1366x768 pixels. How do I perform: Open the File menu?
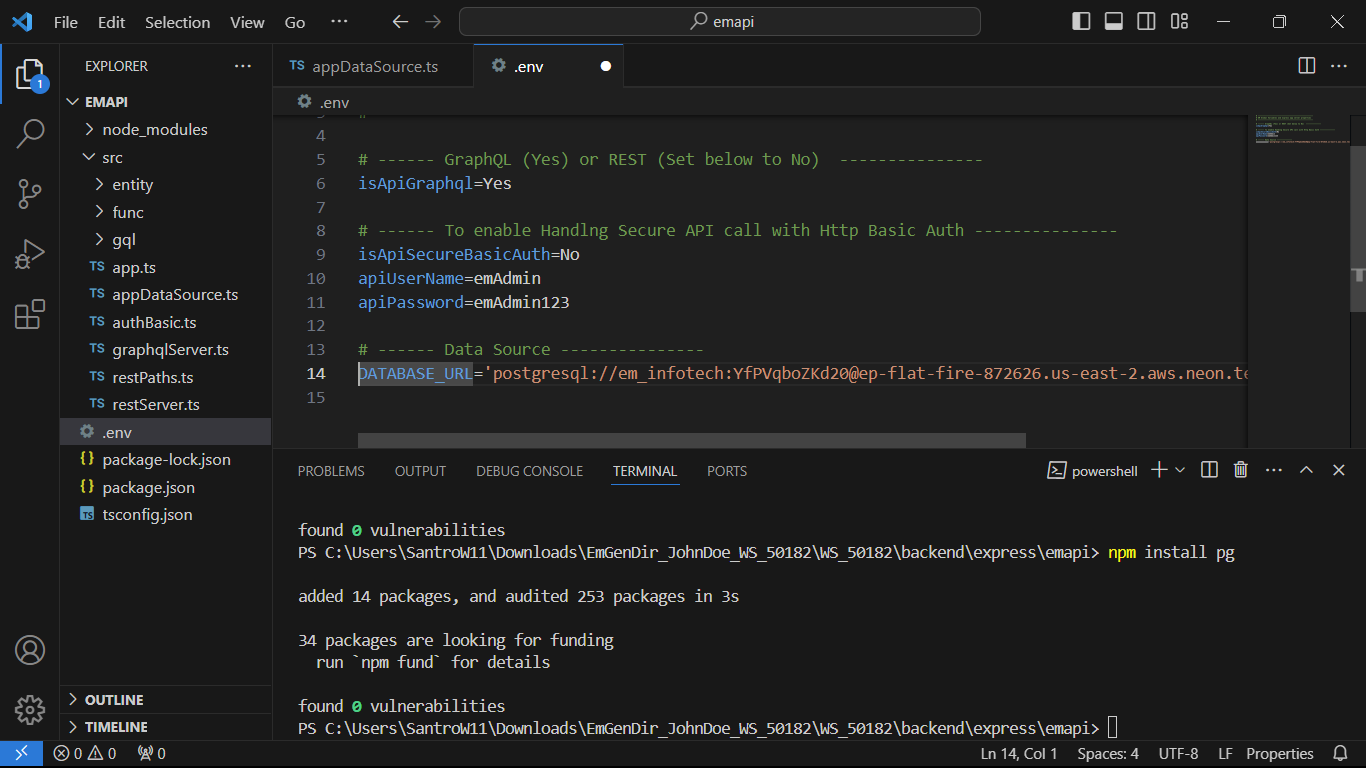[x=65, y=22]
